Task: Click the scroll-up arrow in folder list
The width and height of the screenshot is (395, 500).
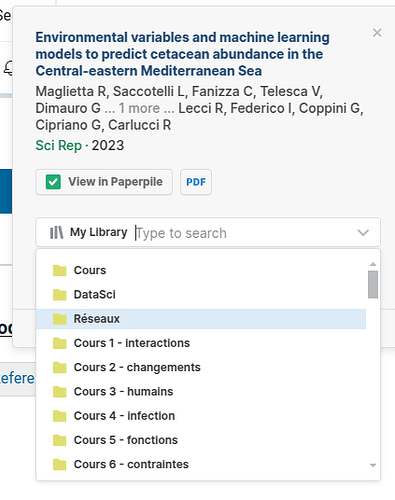Action: [x=373, y=264]
